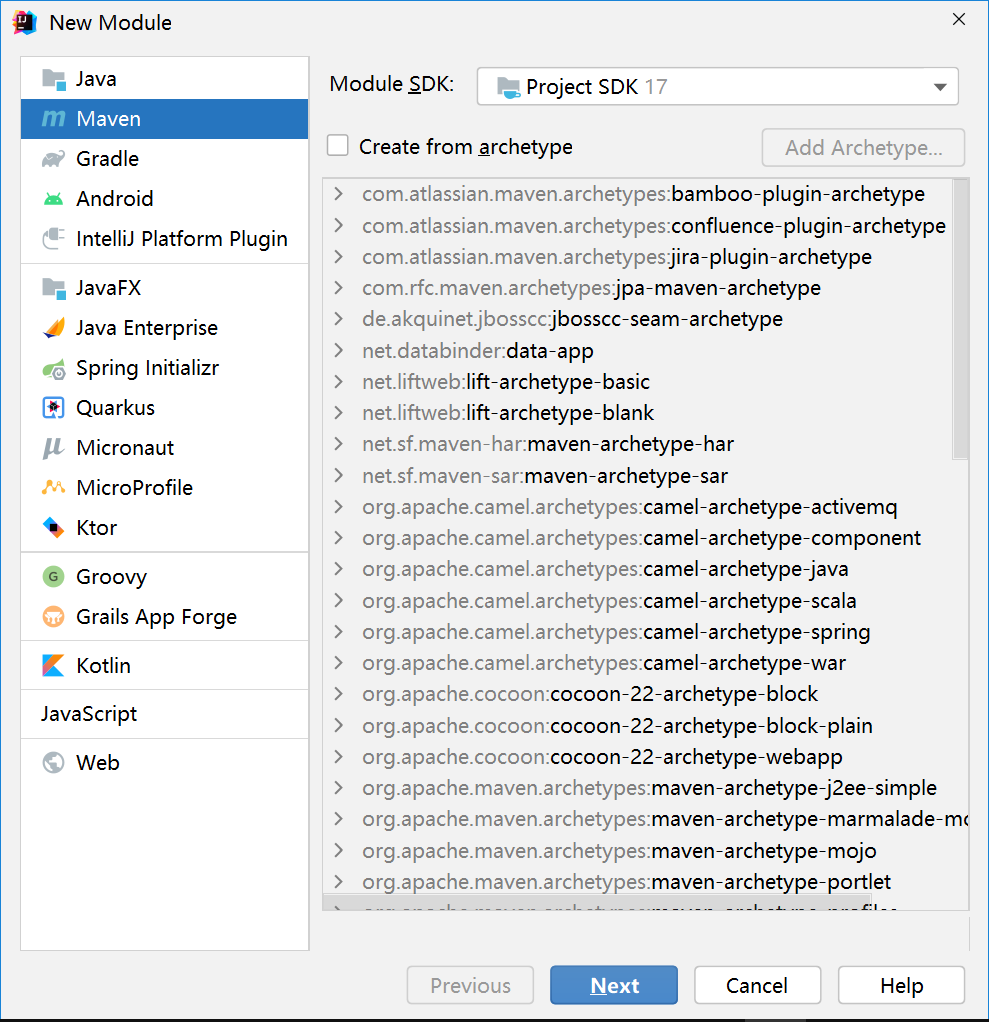Image resolution: width=989 pixels, height=1022 pixels.
Task: Select camel-archetype-war row
Action: click(638, 663)
